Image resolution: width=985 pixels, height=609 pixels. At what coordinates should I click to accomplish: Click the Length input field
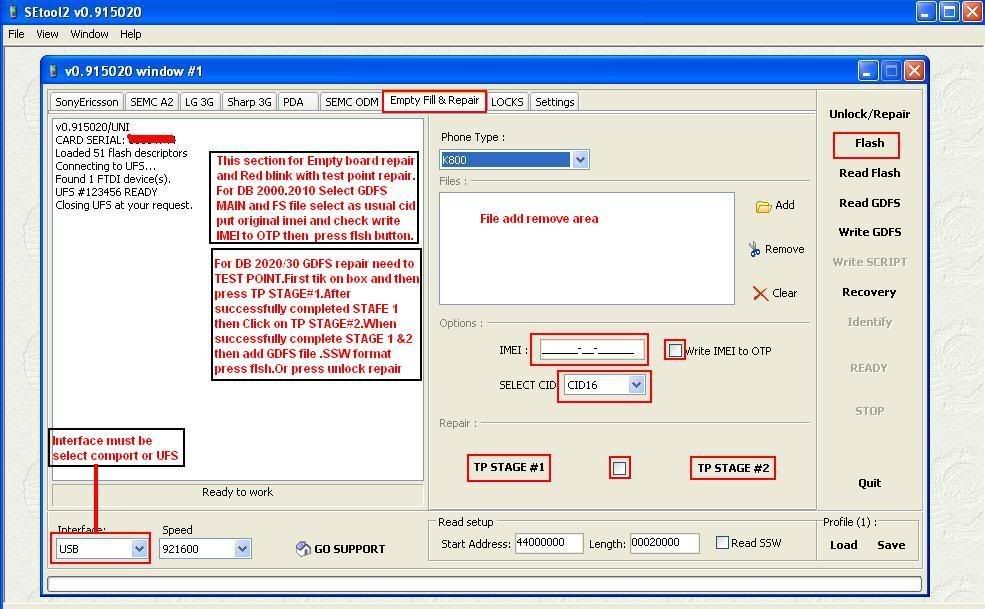pos(665,543)
